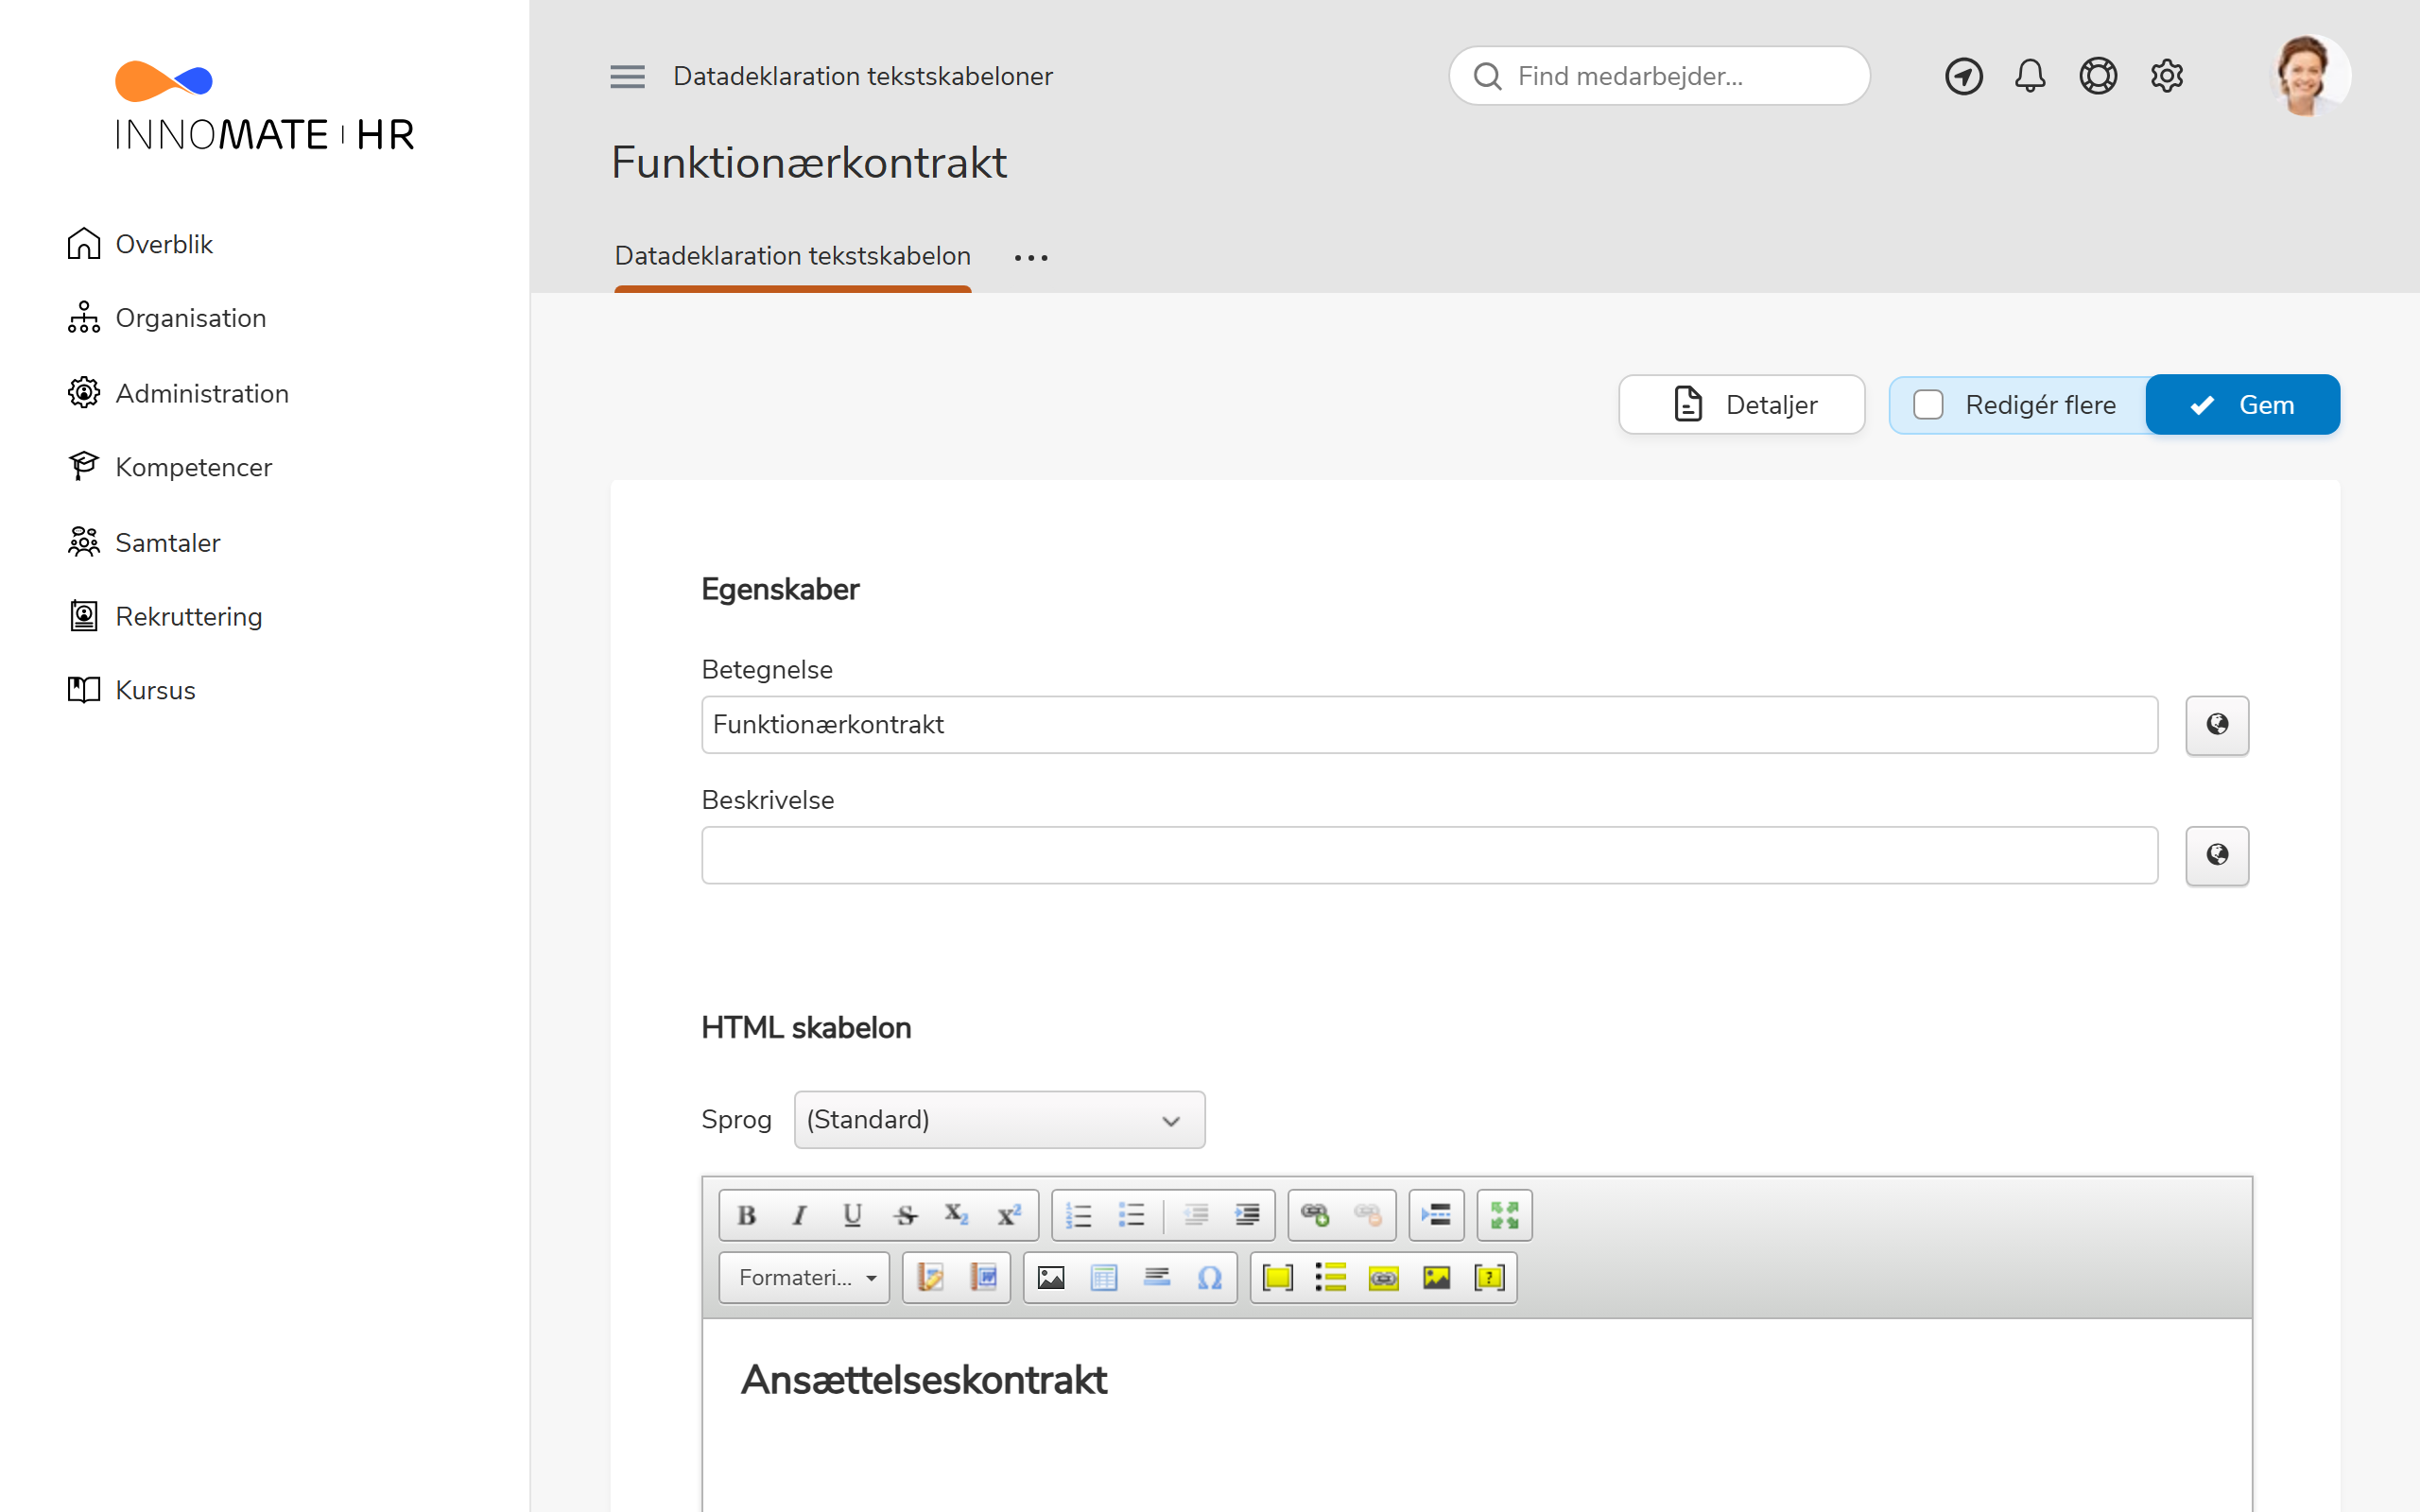
Task: Open help with the lifebuoy icon
Action: coord(2098,76)
